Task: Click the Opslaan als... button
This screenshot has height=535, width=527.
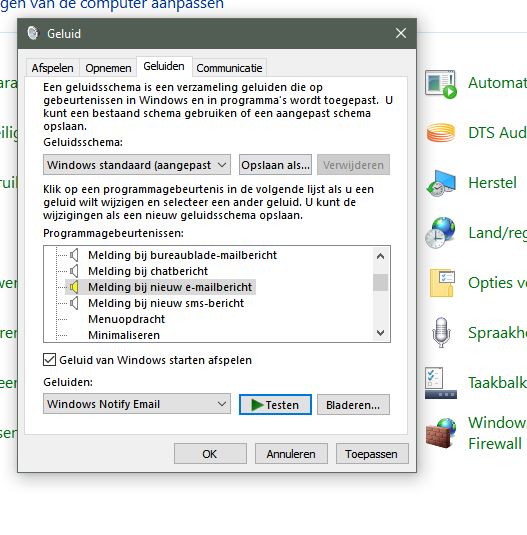Action: (x=275, y=165)
